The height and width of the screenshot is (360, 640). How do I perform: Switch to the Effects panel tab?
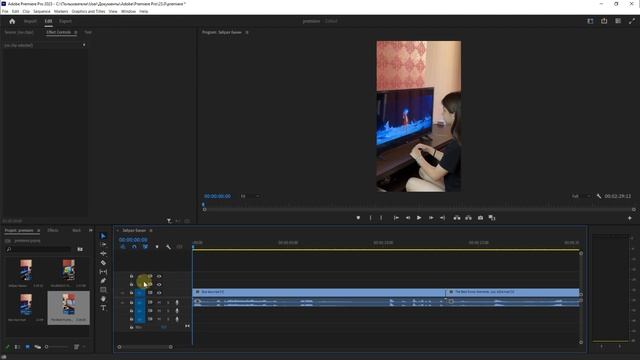coord(53,231)
